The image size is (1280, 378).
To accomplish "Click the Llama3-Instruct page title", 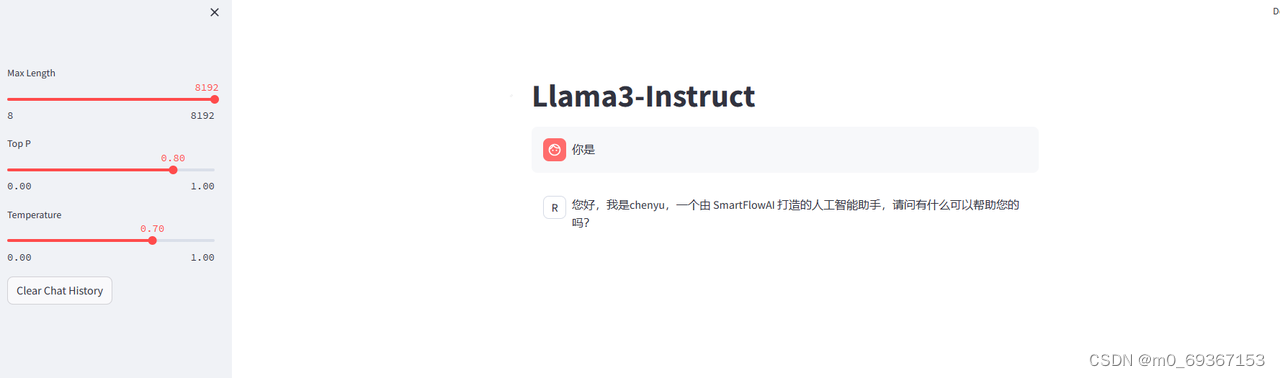I will 643,96.
